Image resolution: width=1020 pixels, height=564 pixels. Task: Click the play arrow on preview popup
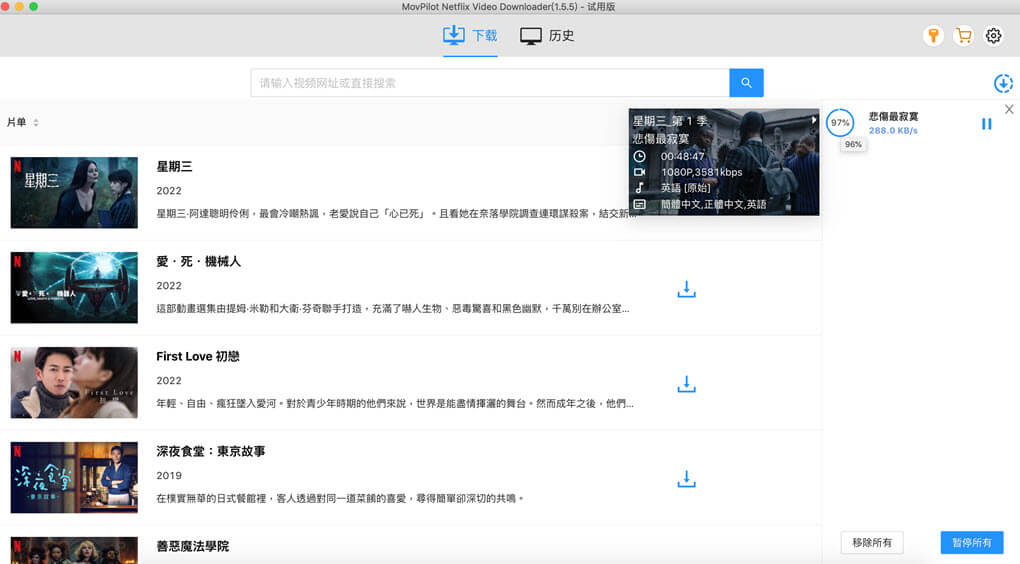813,120
